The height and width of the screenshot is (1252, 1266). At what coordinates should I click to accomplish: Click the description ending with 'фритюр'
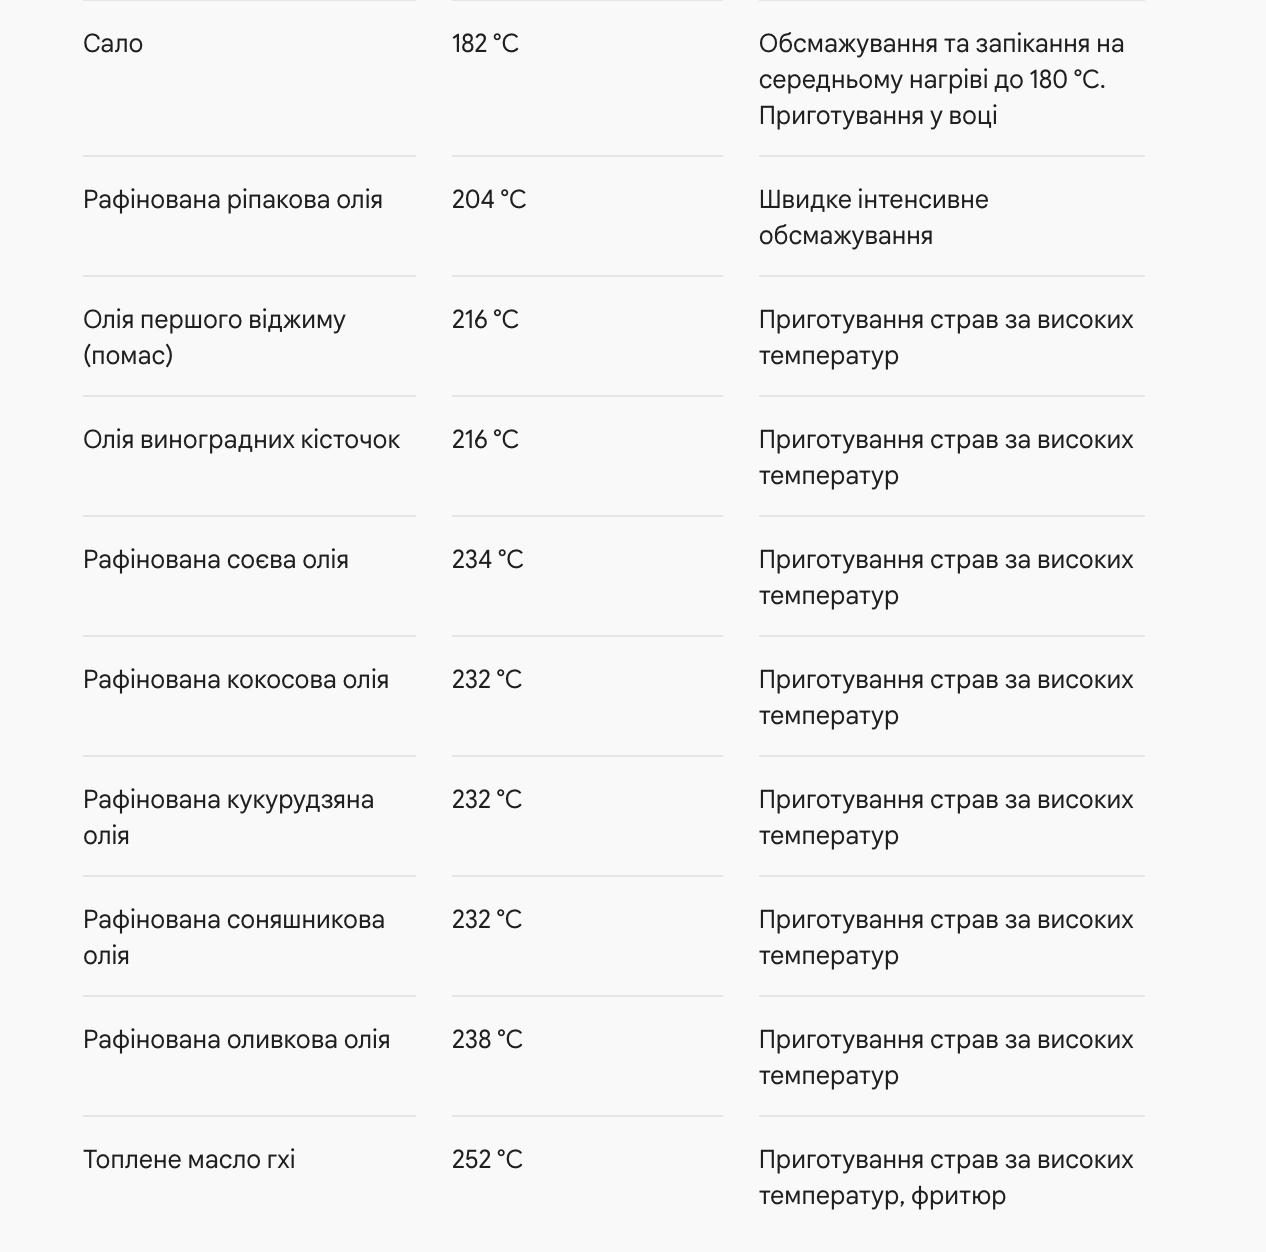click(946, 1178)
